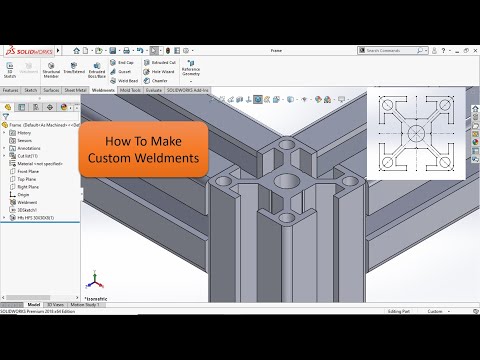
Task: Open the Sheet Metal ribbon tab
Action: [x=76, y=90]
